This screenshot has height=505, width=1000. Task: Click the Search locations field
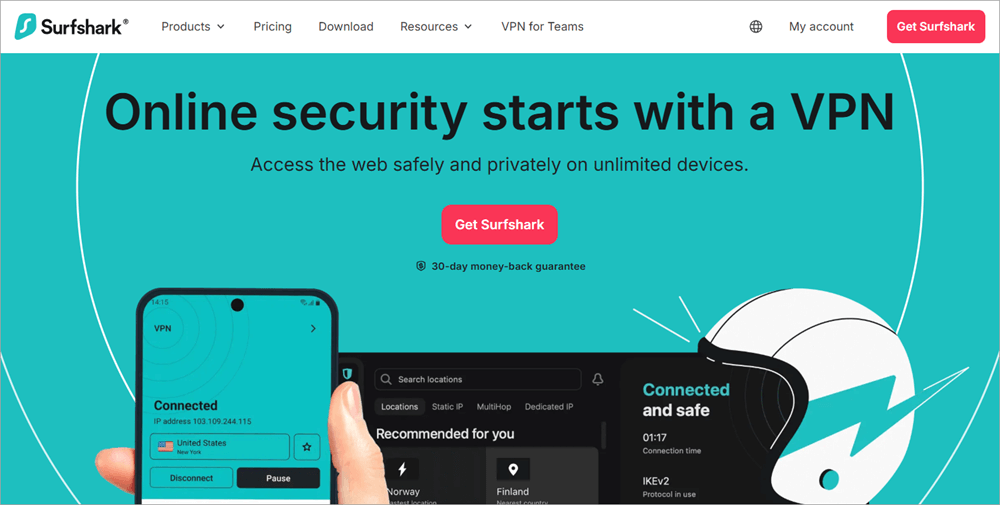point(478,379)
